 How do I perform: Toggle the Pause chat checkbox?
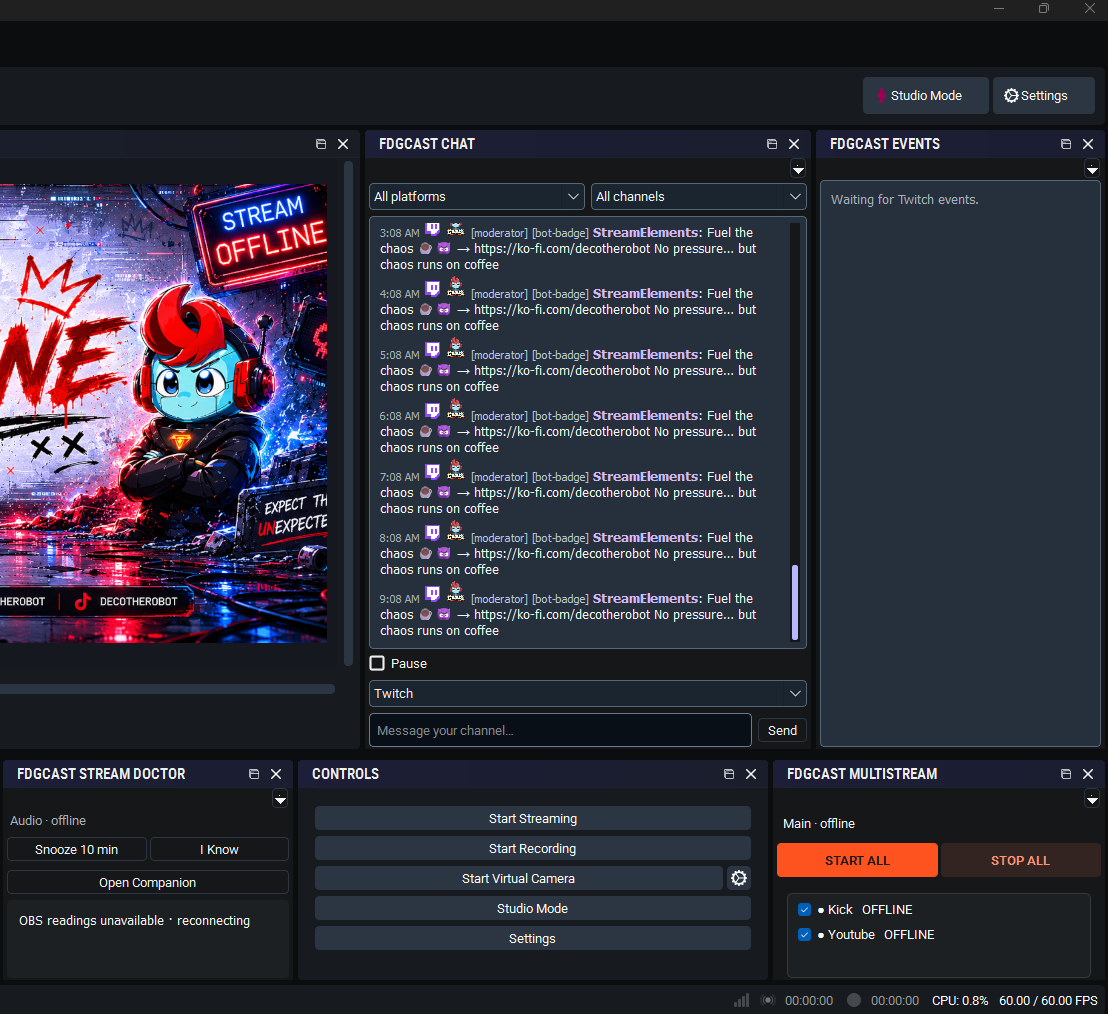tap(377, 664)
